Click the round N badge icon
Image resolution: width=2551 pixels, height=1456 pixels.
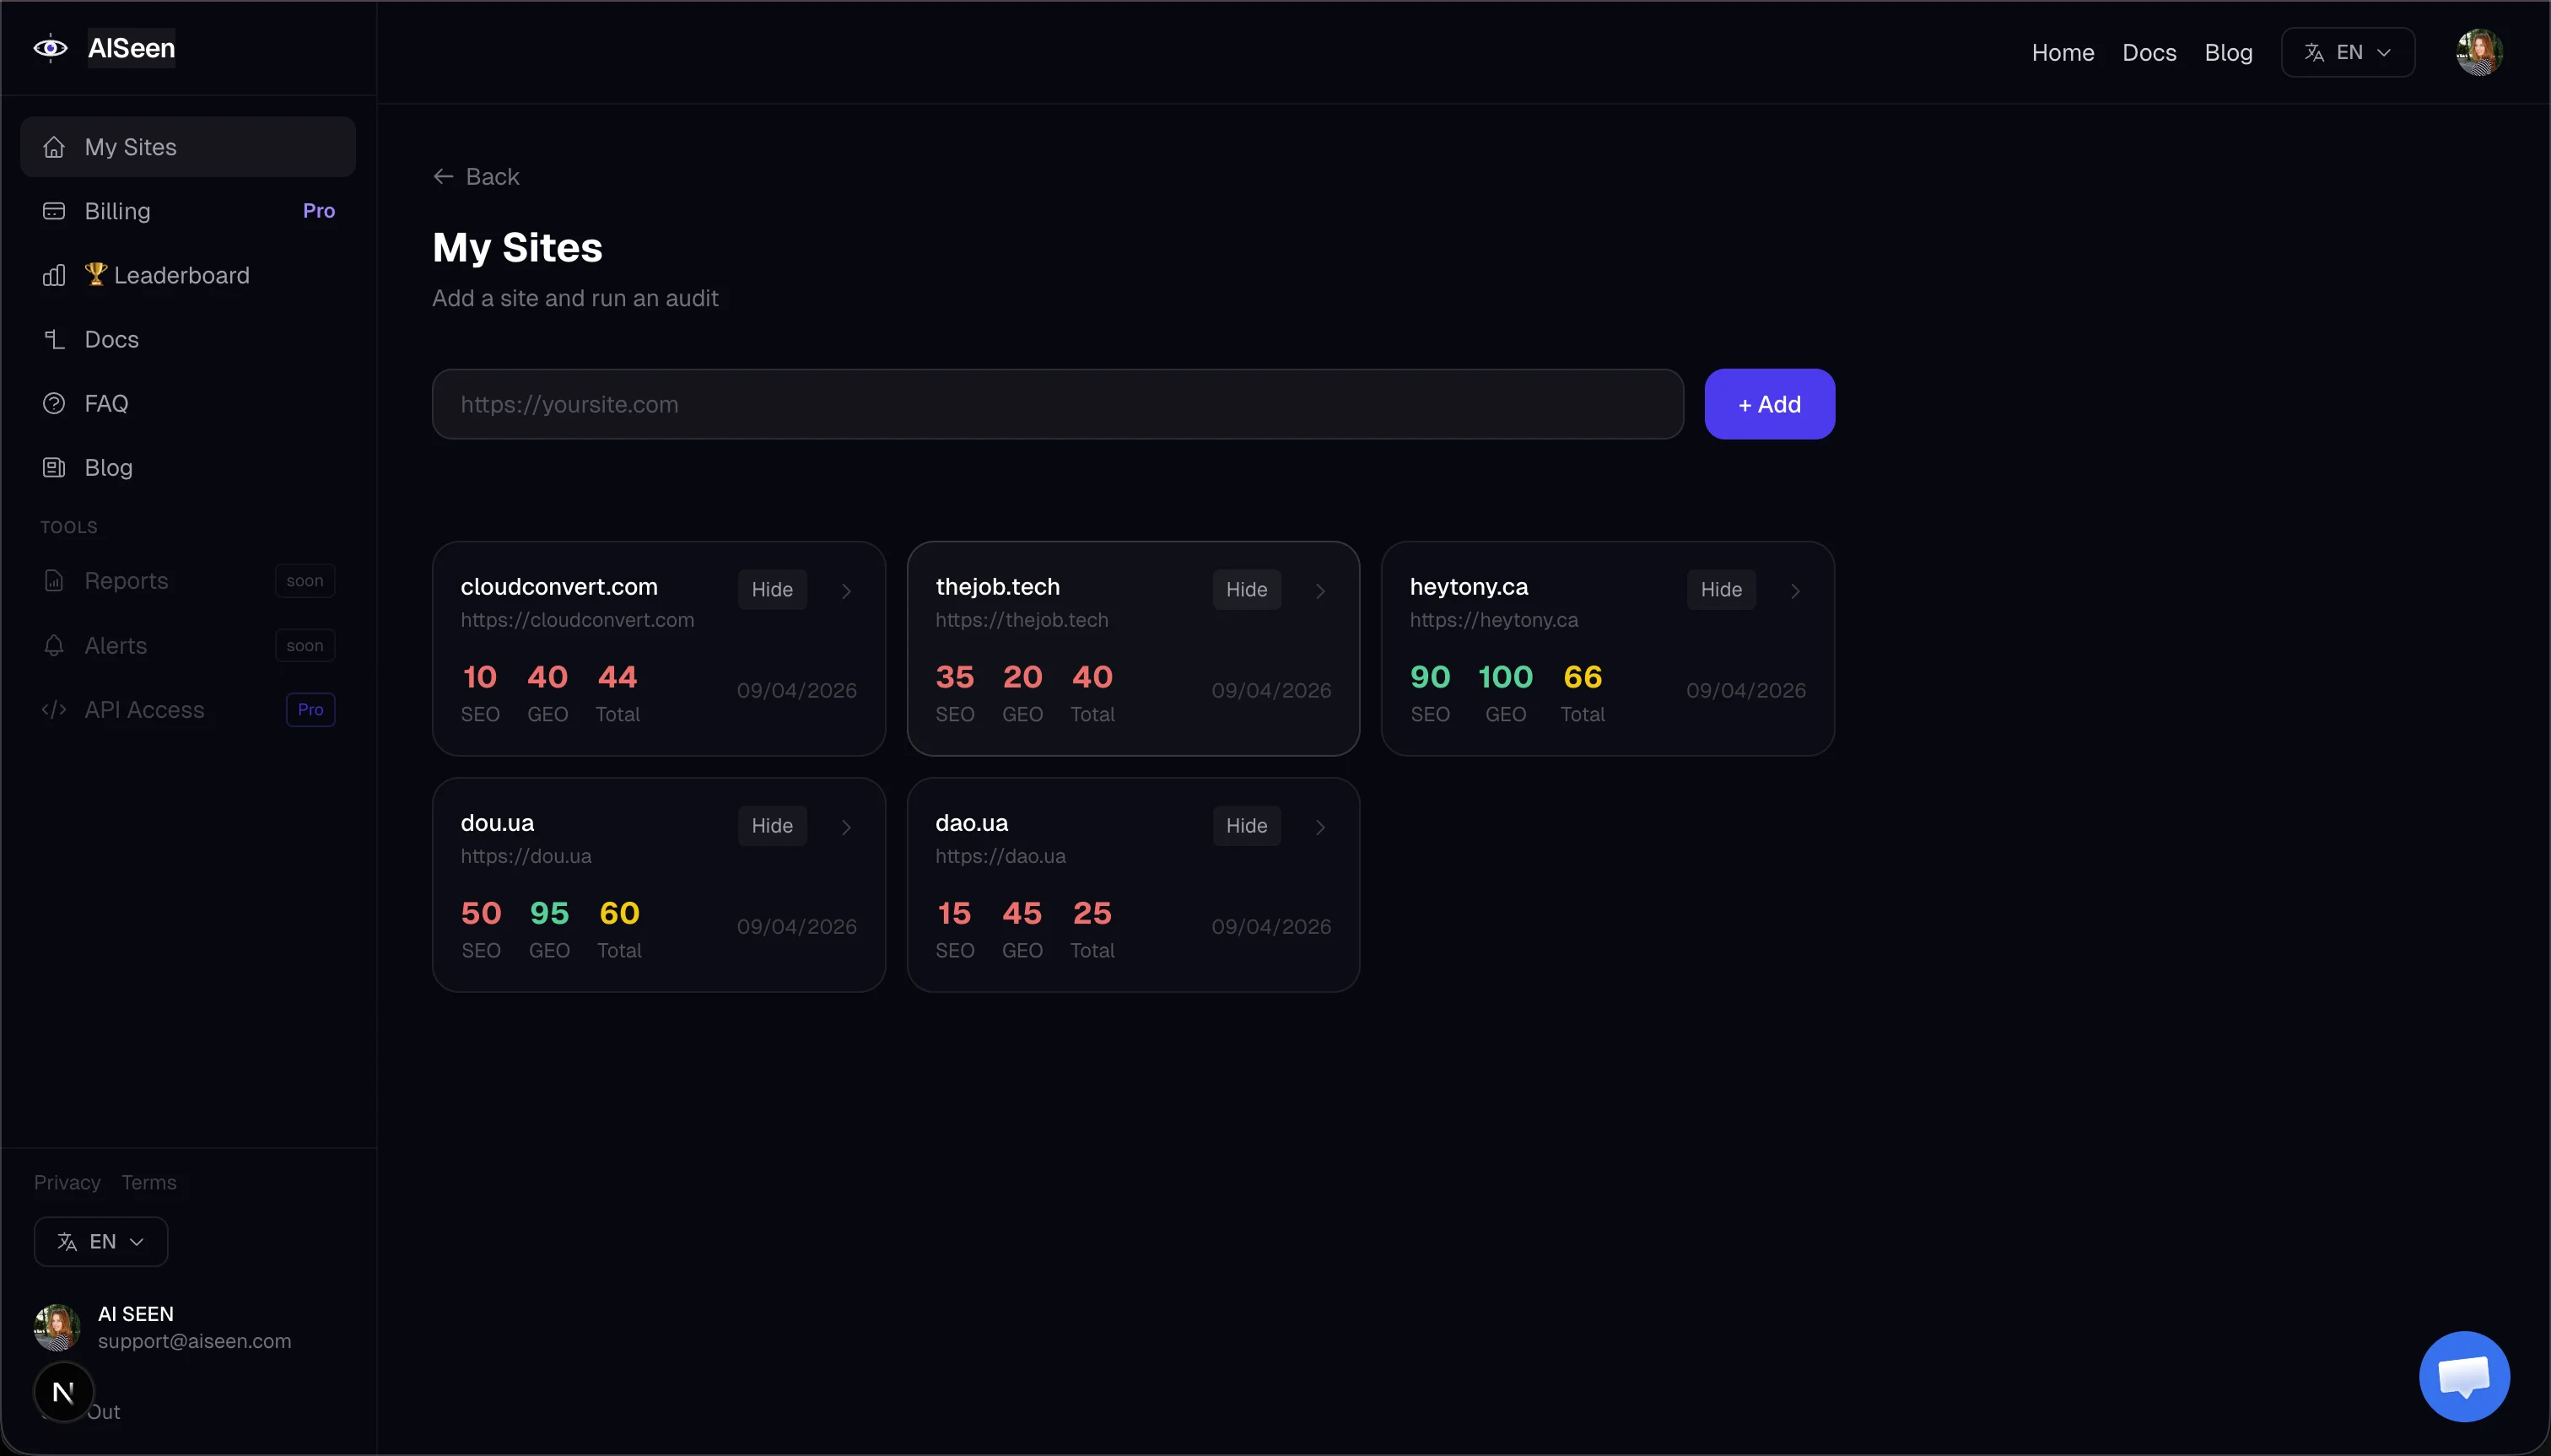coord(64,1391)
